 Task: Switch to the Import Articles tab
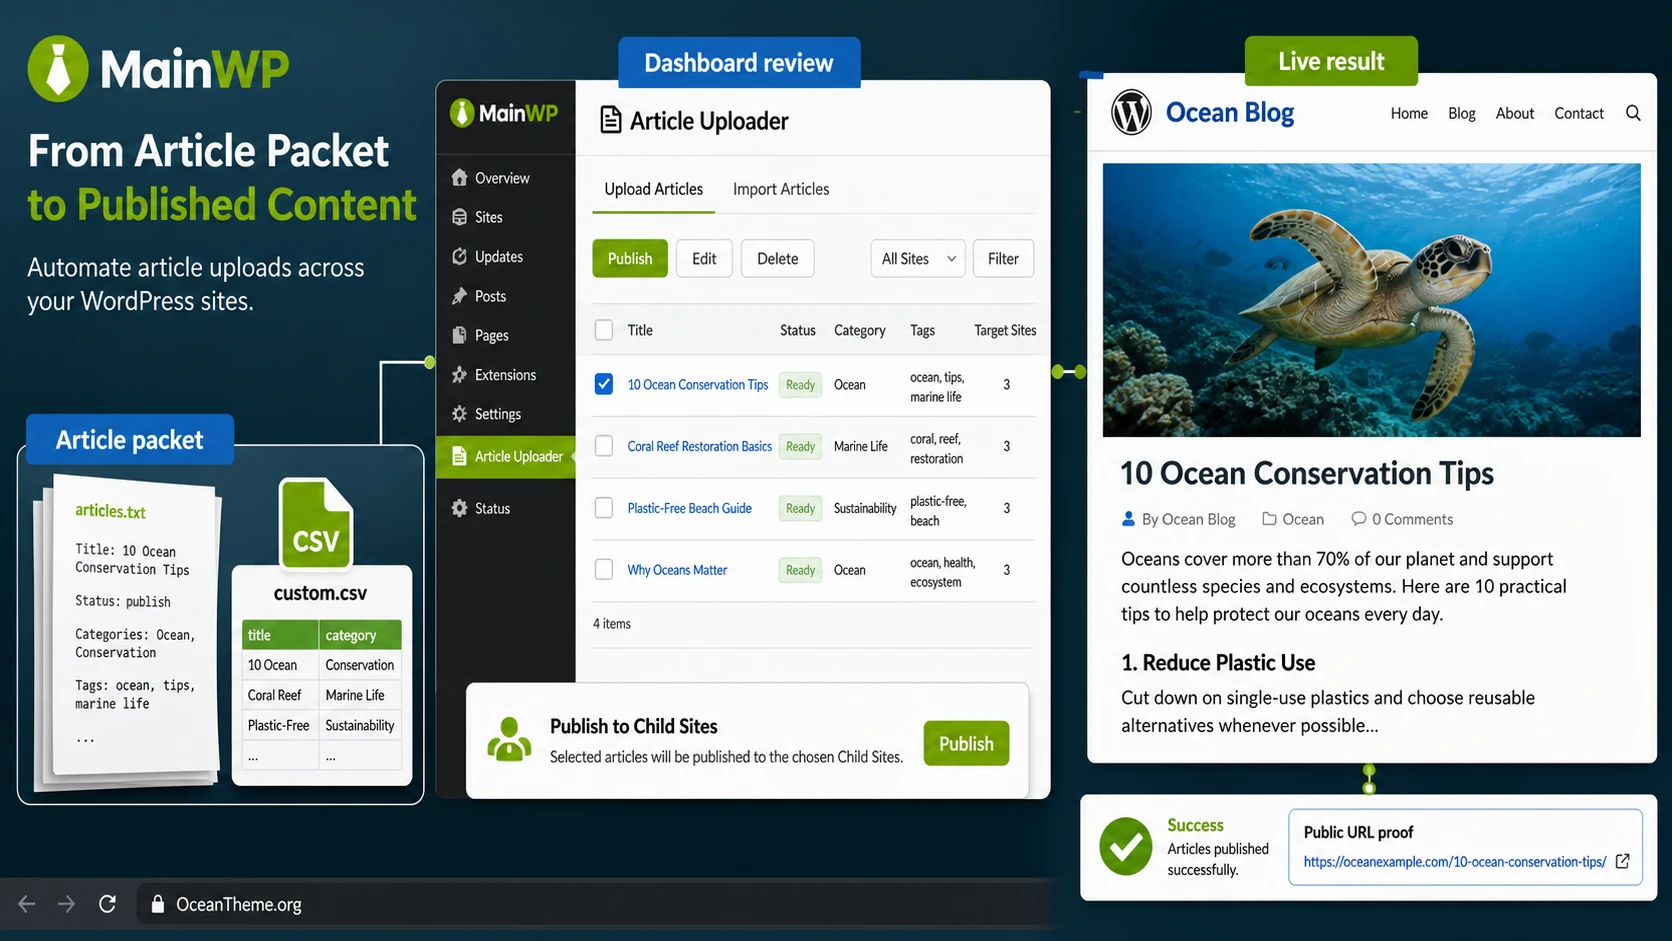coord(781,189)
